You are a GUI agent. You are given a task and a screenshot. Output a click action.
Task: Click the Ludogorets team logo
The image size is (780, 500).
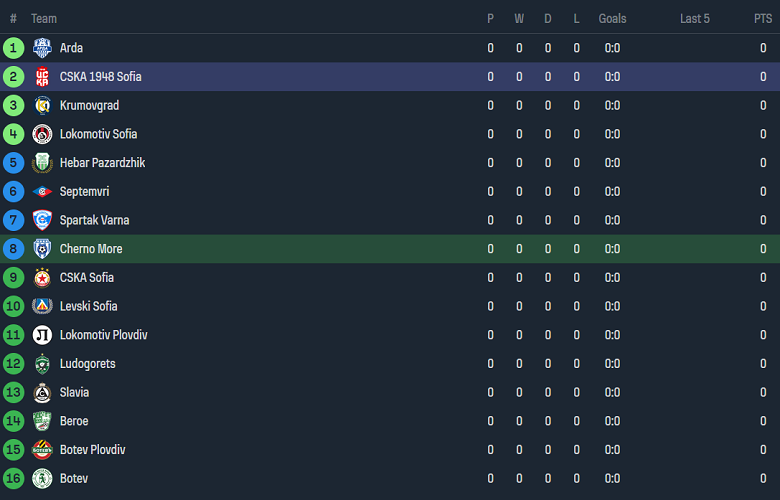coord(42,364)
